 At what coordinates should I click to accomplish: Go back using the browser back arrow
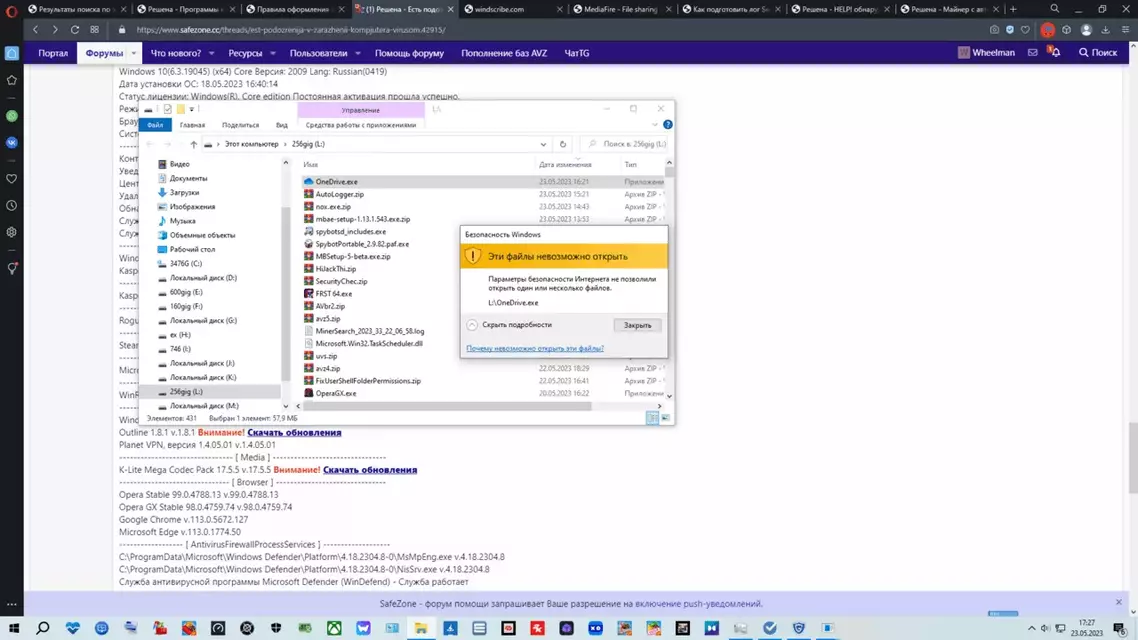coord(36,30)
